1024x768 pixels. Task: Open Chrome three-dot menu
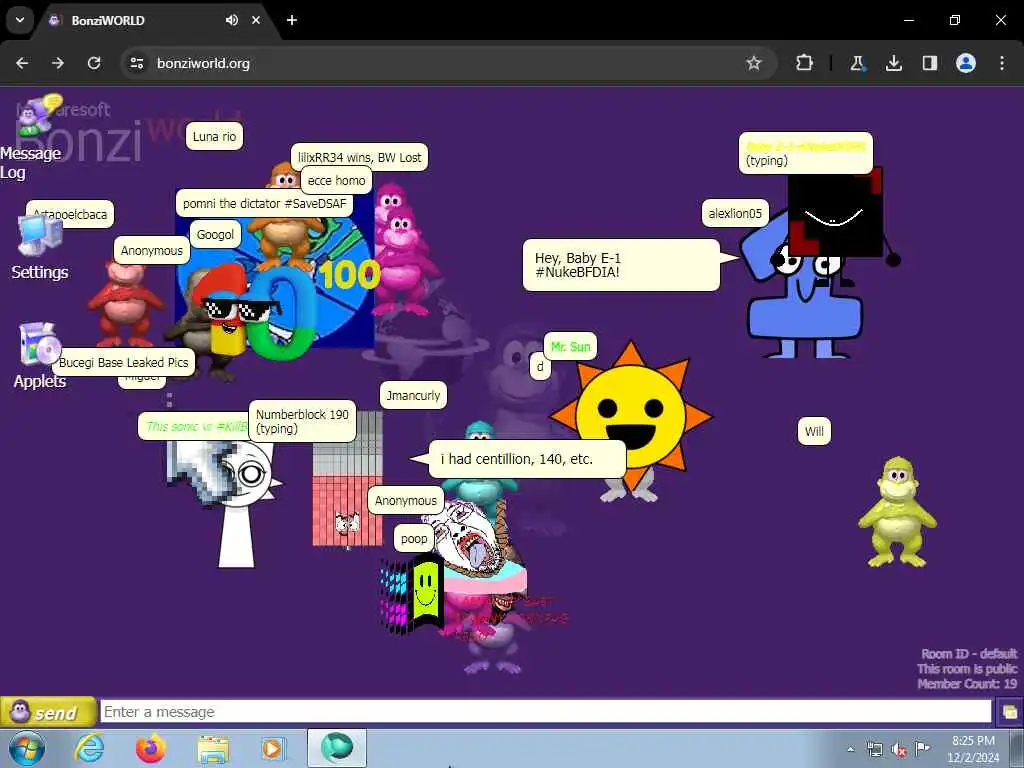point(1002,63)
